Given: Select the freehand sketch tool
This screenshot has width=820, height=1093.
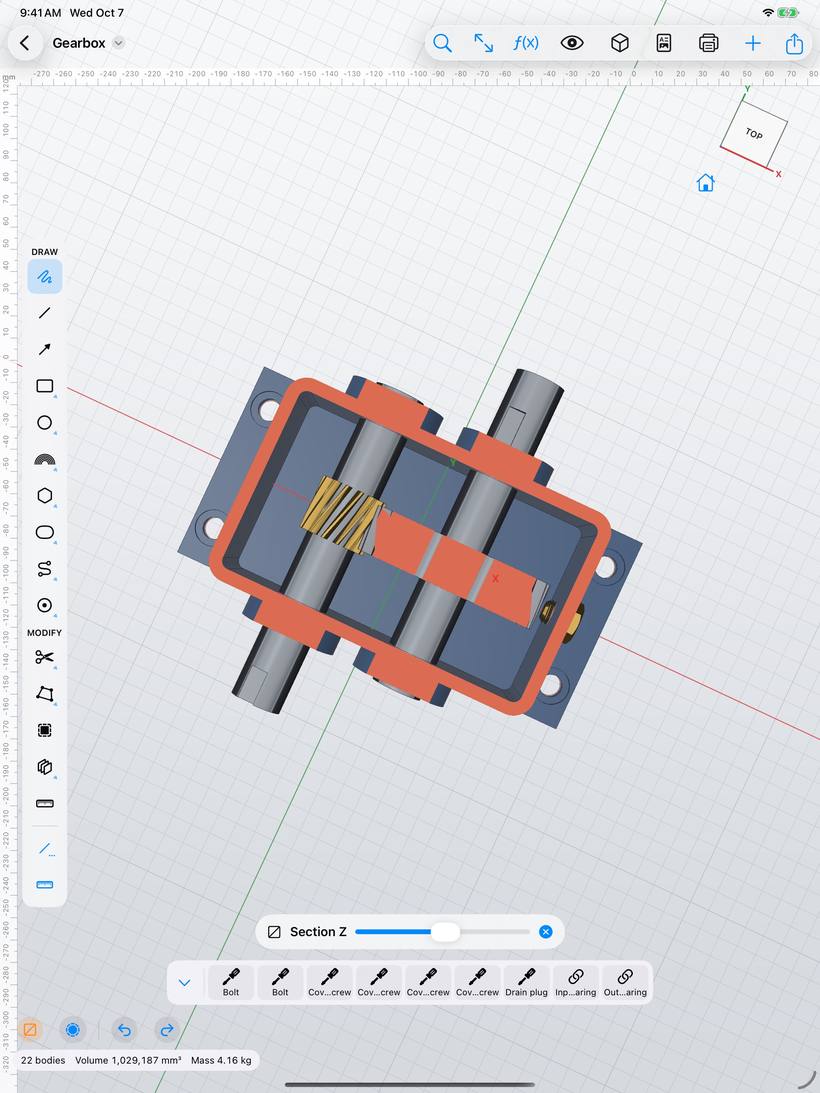Looking at the screenshot, I should 45,277.
